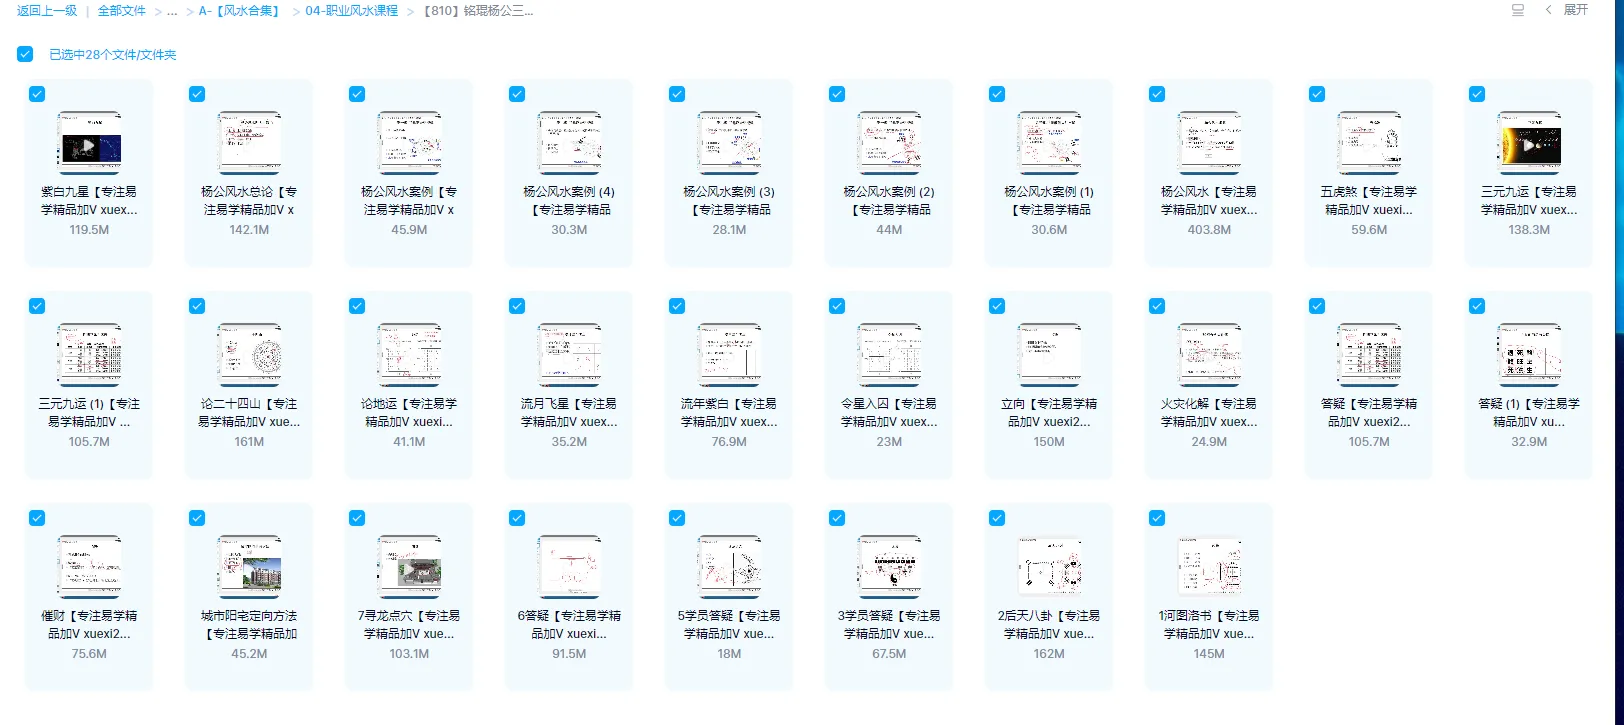Uncheck the 3学员答疑 file checkbox
The image size is (1624, 725).
pos(837,518)
